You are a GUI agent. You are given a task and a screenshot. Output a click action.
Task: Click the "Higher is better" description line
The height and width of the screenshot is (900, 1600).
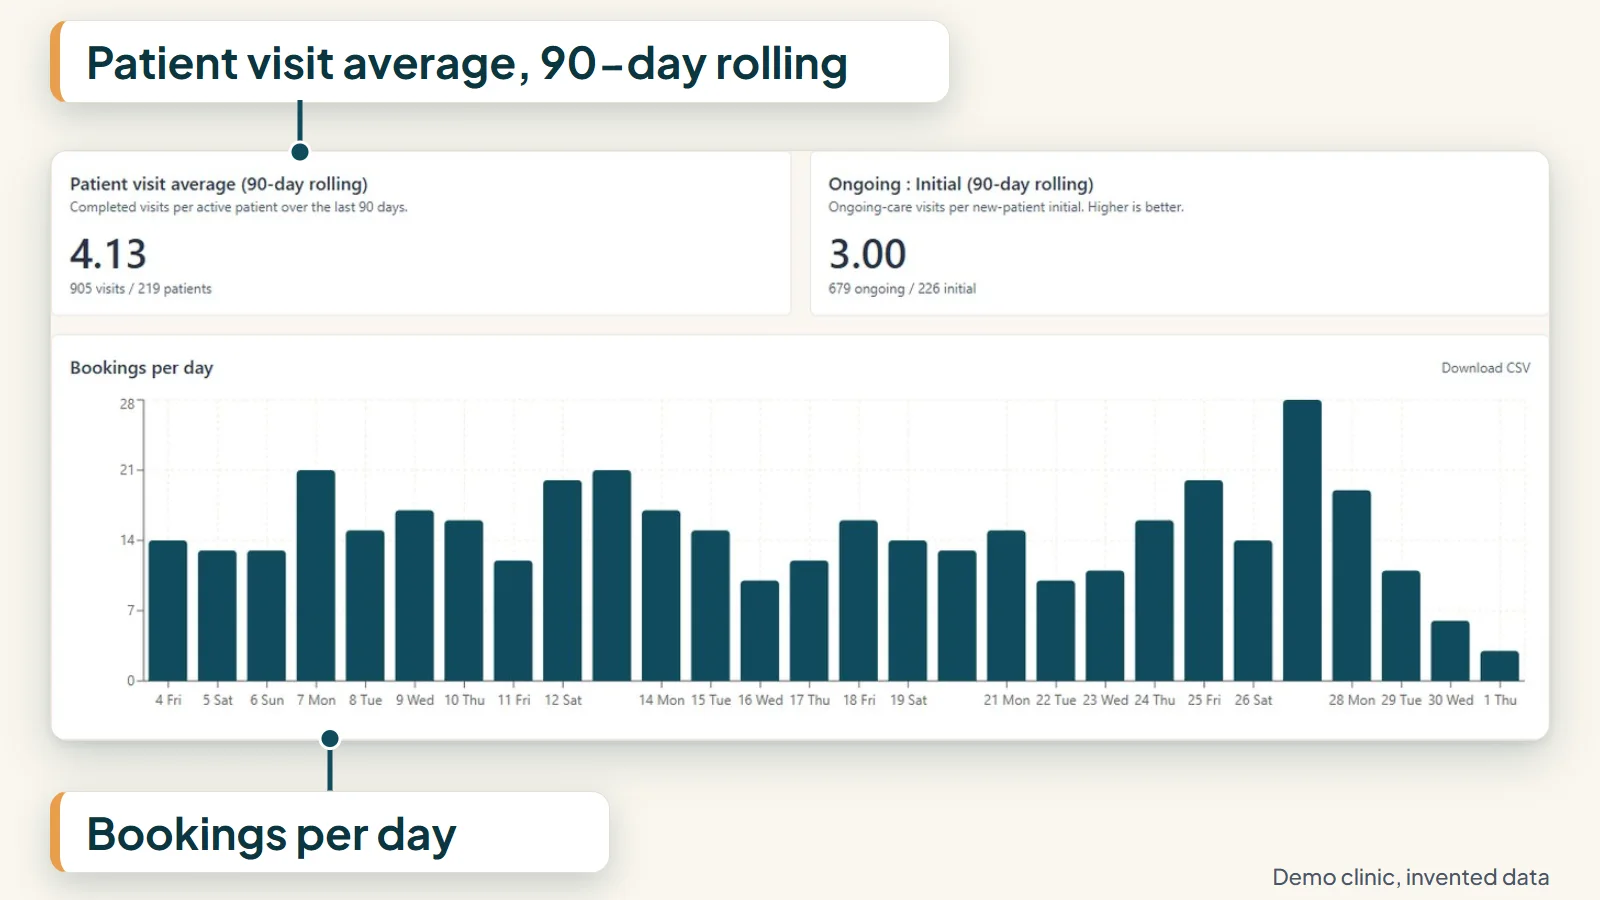[1006, 207]
